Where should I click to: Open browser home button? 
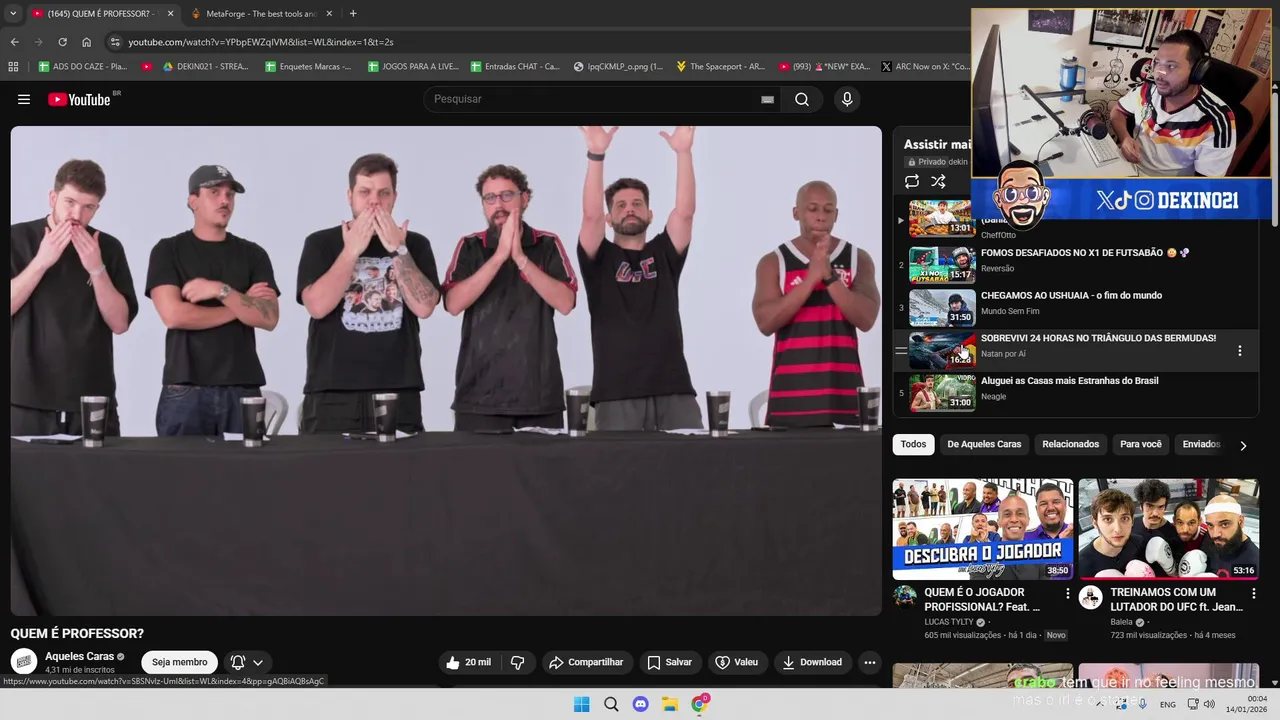(x=86, y=42)
